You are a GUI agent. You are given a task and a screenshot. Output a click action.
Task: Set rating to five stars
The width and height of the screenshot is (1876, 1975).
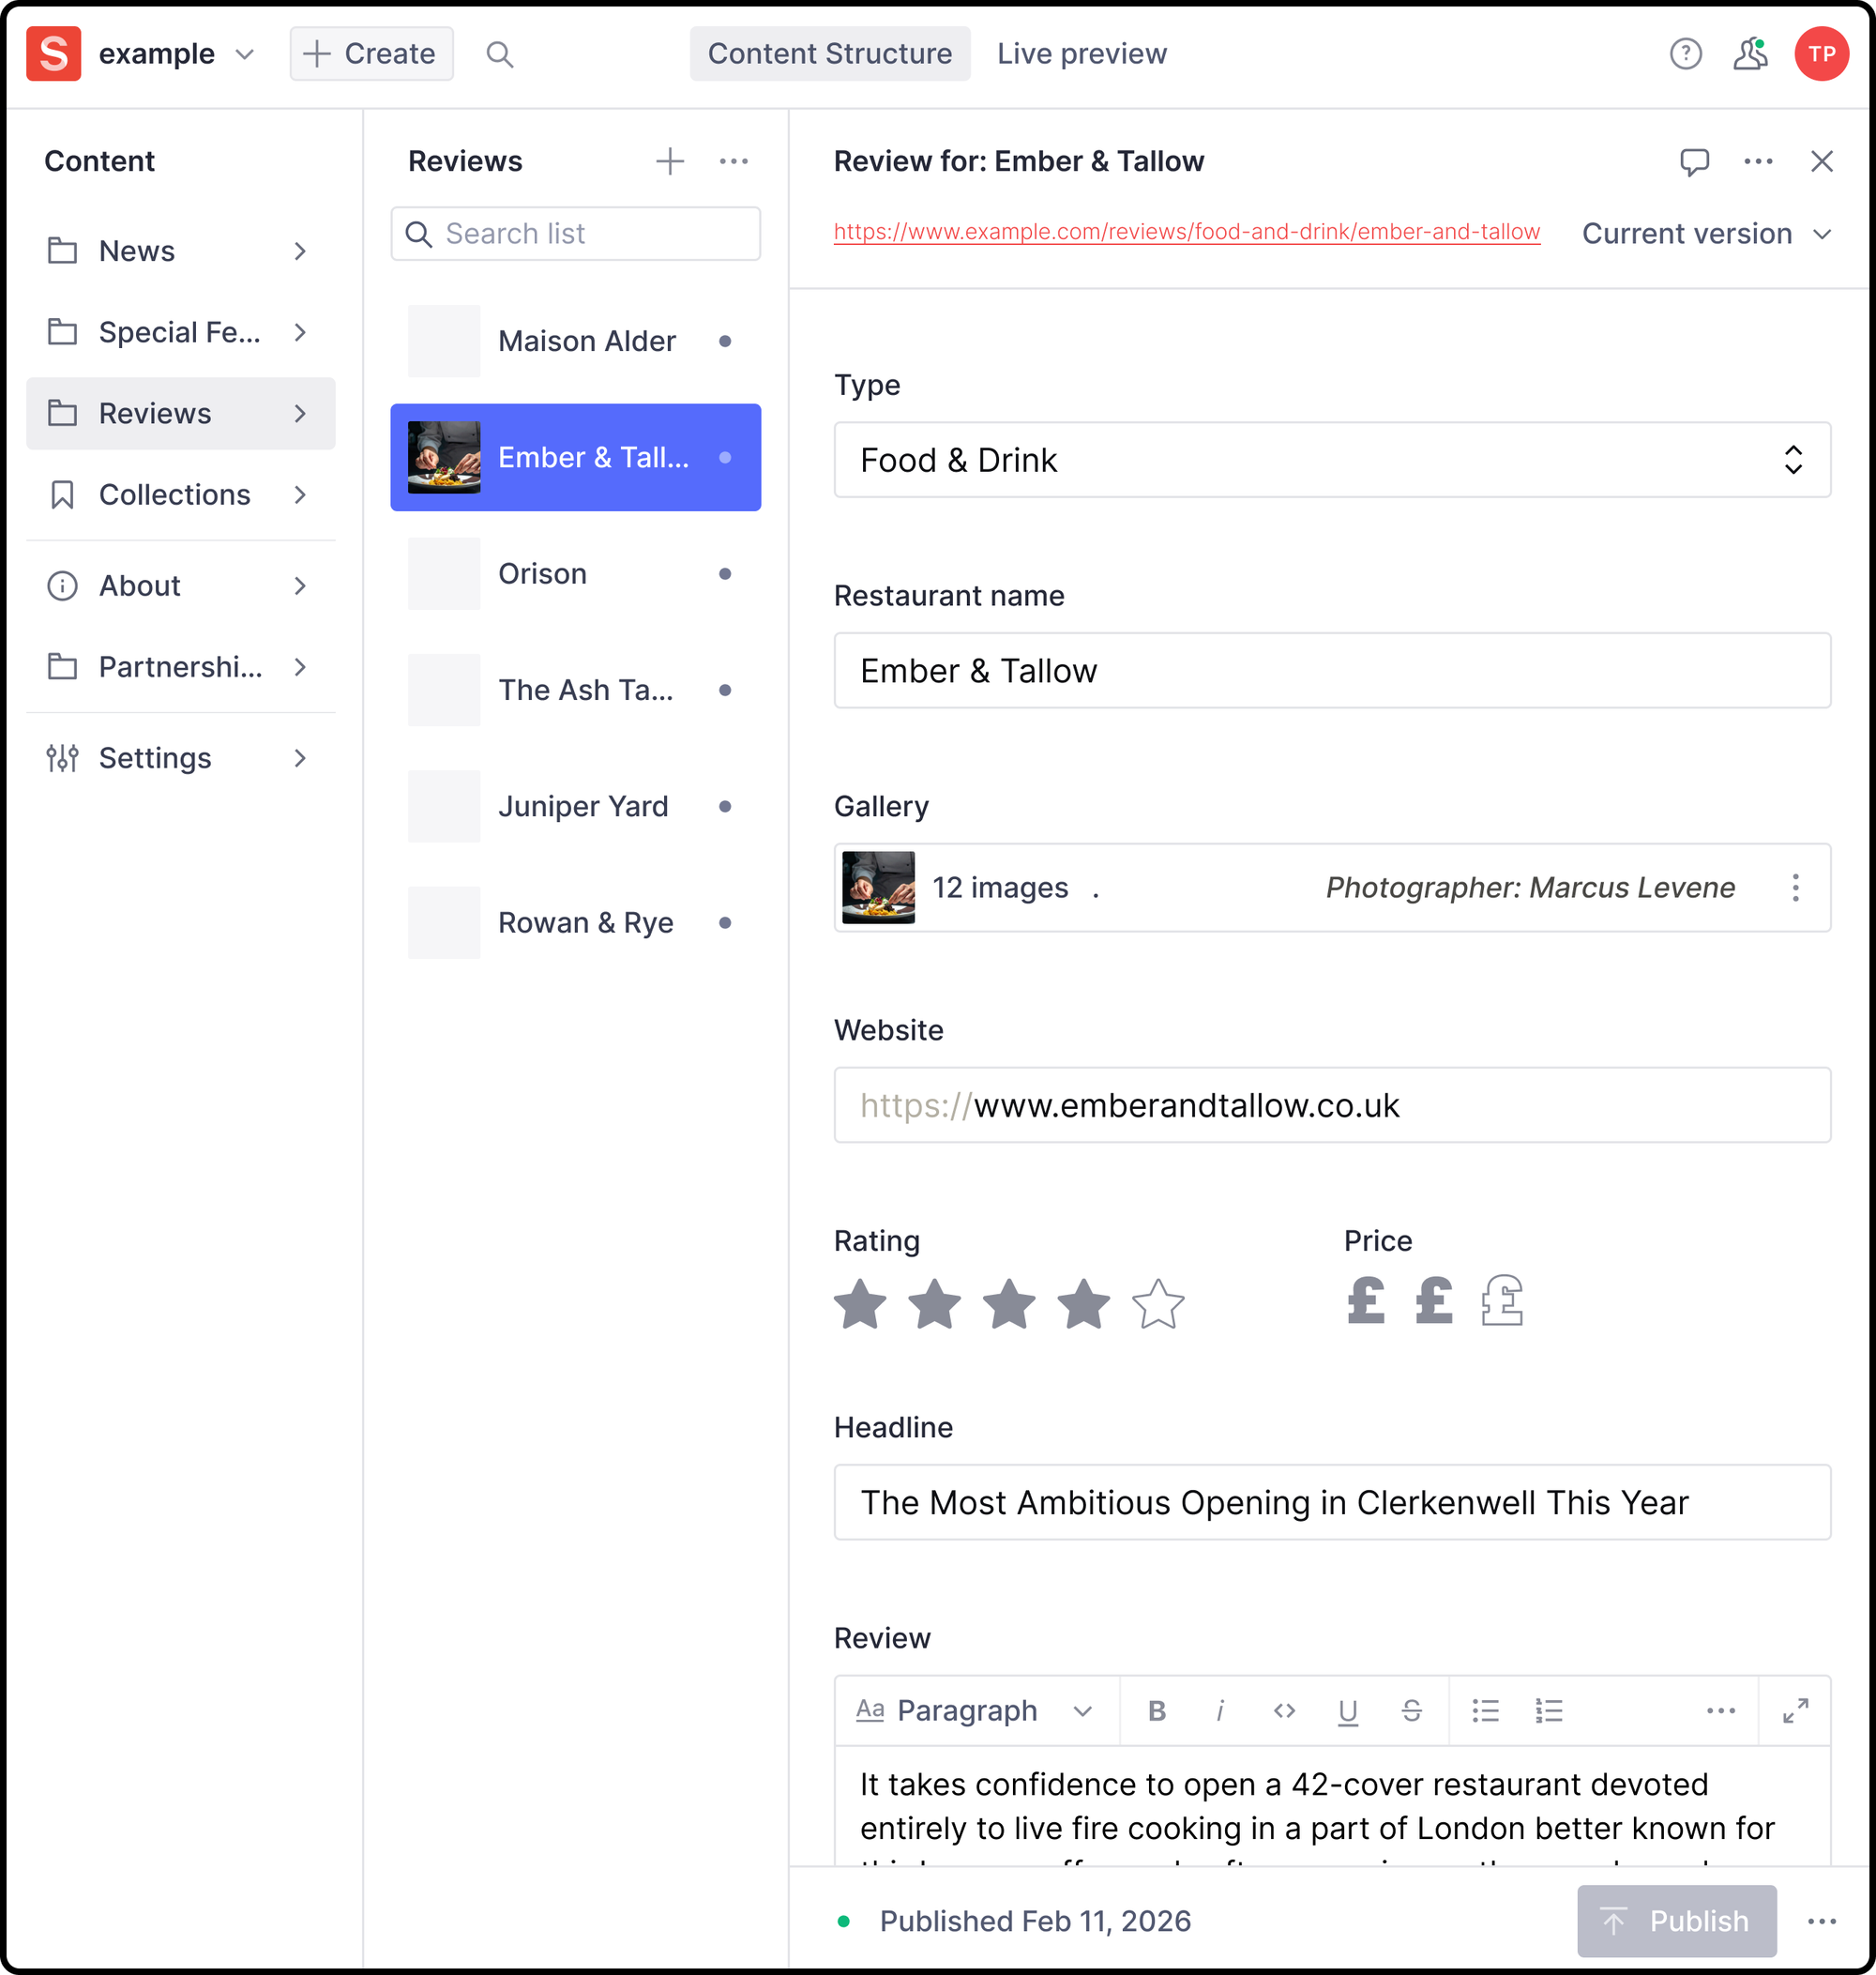click(1158, 1304)
